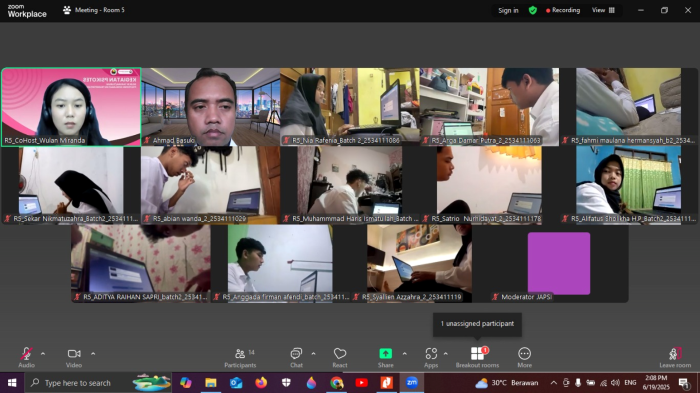Expand video options arrow next to Video
The image size is (700, 393).
coord(93,354)
